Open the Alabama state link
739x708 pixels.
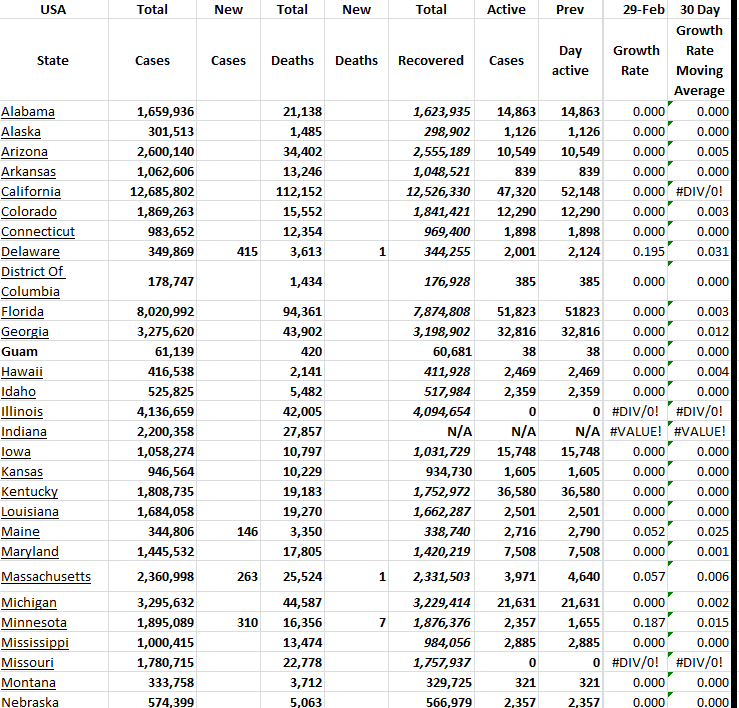(28, 111)
